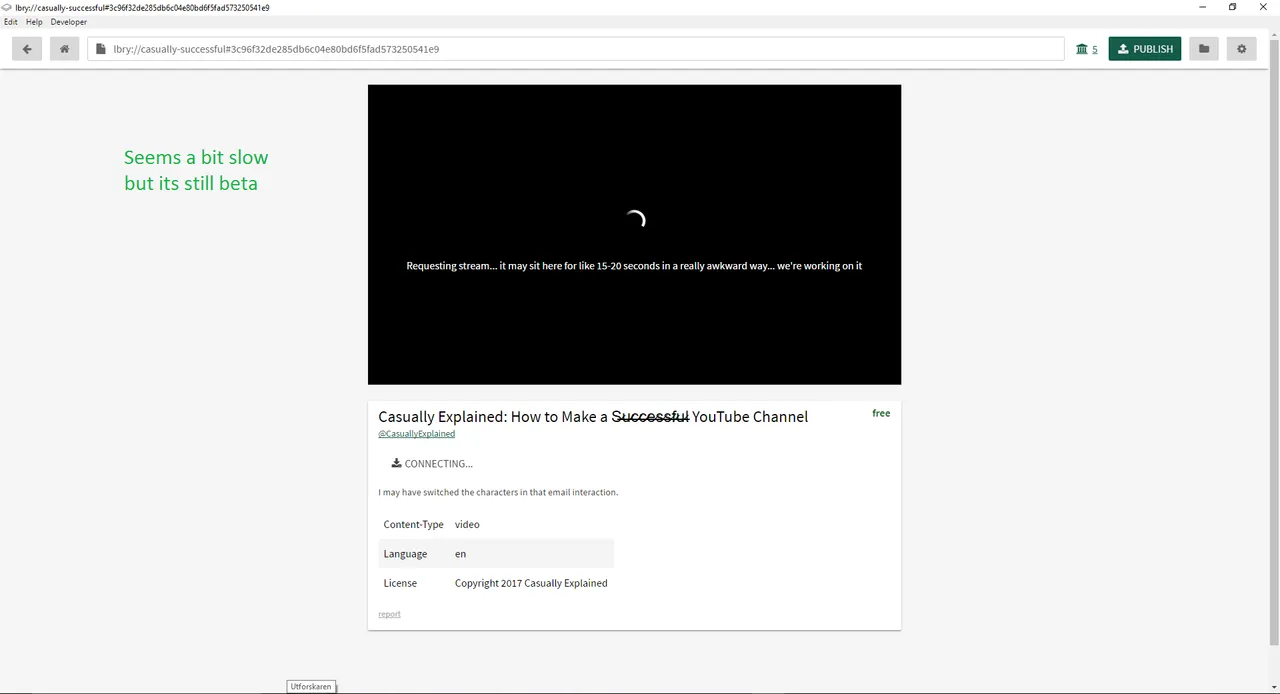Click the 'free' price label
Screen dimensions: 1280x694
881,413
